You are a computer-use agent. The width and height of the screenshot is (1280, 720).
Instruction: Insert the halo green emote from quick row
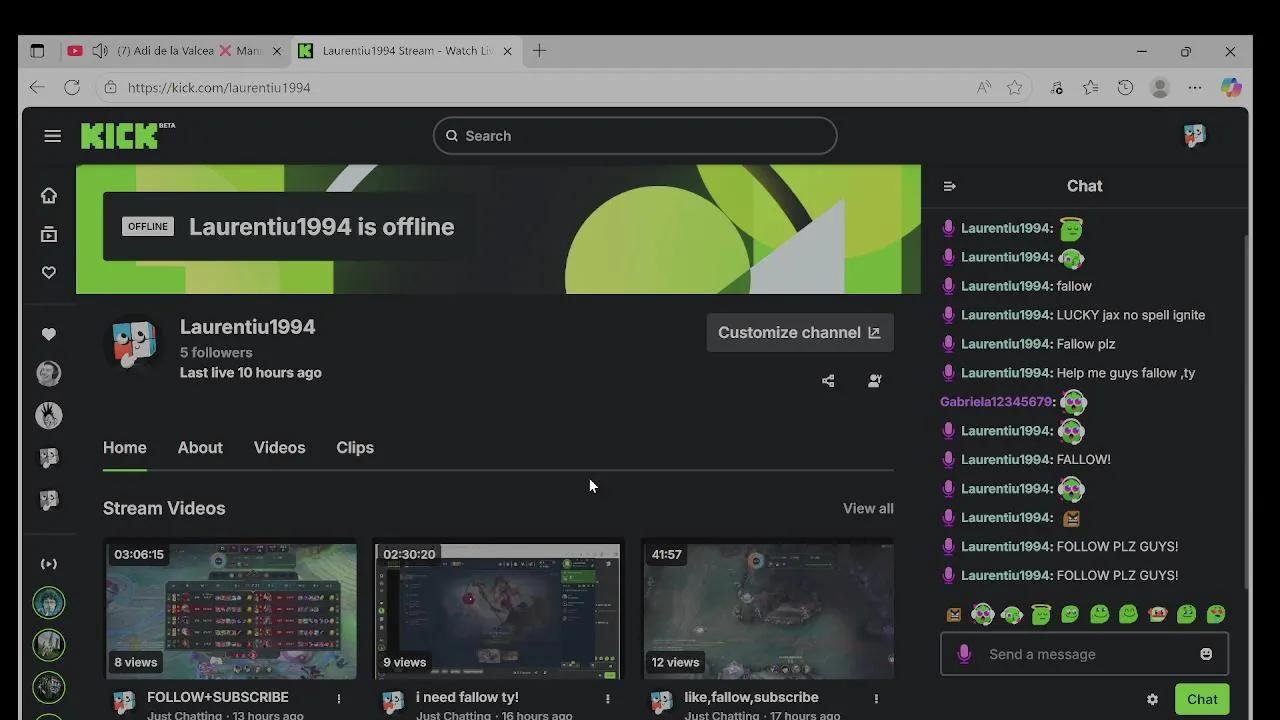point(1041,614)
